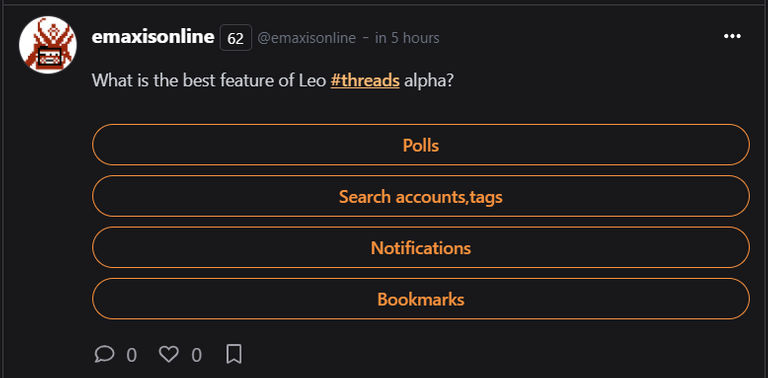Bookmark this thread with the bookmark icon
Screen dimensions: 768x378
click(x=234, y=354)
